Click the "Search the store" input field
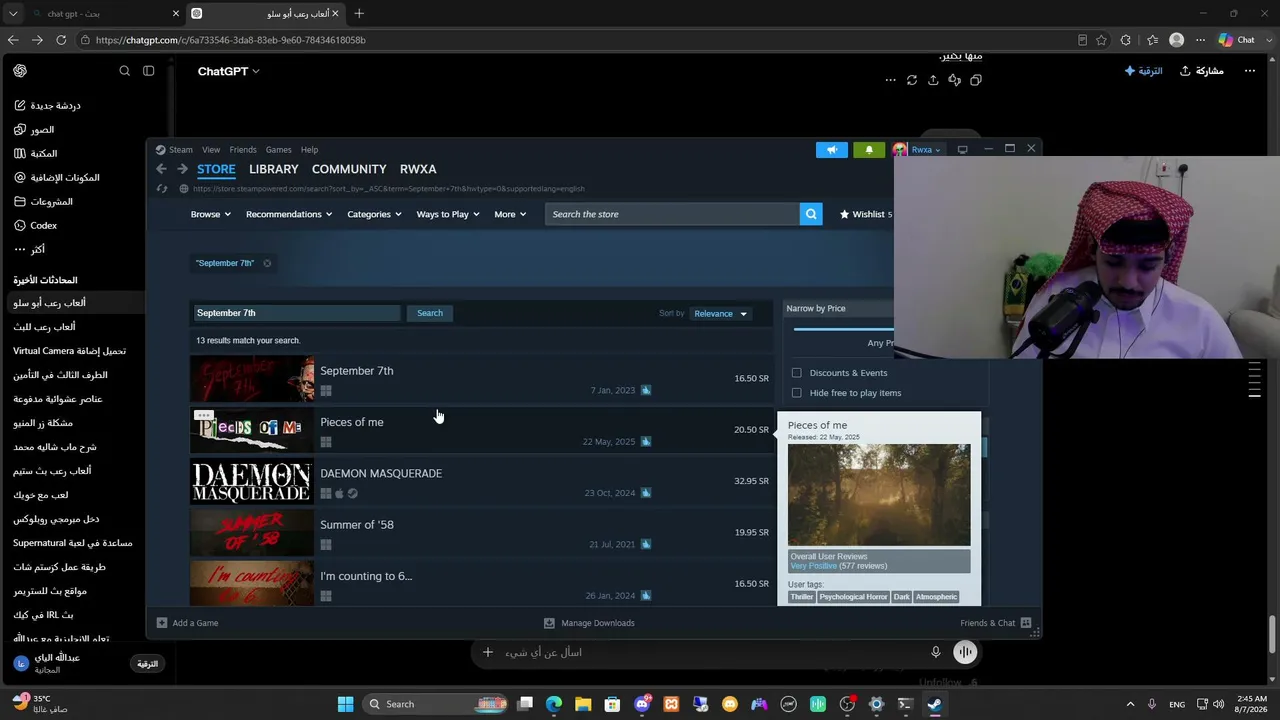Image resolution: width=1280 pixels, height=720 pixels. [672, 214]
